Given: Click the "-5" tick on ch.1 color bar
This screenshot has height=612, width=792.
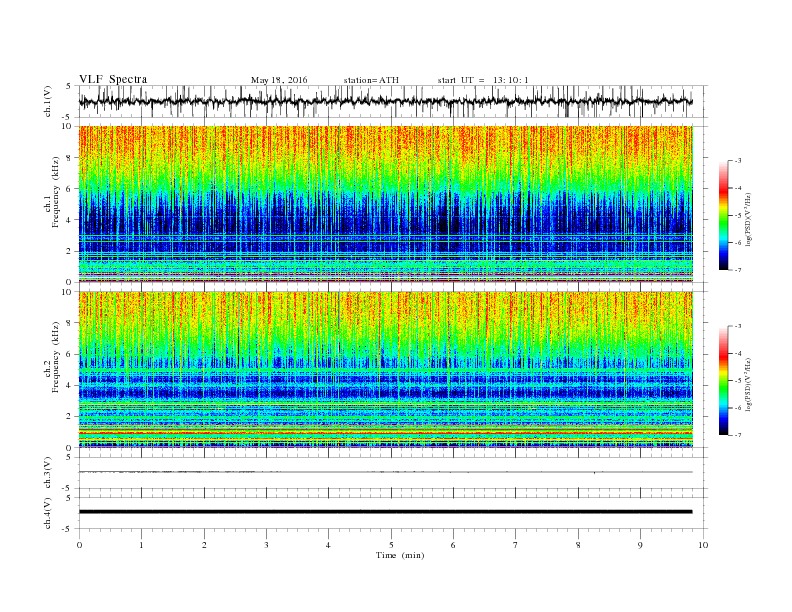Looking at the screenshot, I should pos(737,215).
